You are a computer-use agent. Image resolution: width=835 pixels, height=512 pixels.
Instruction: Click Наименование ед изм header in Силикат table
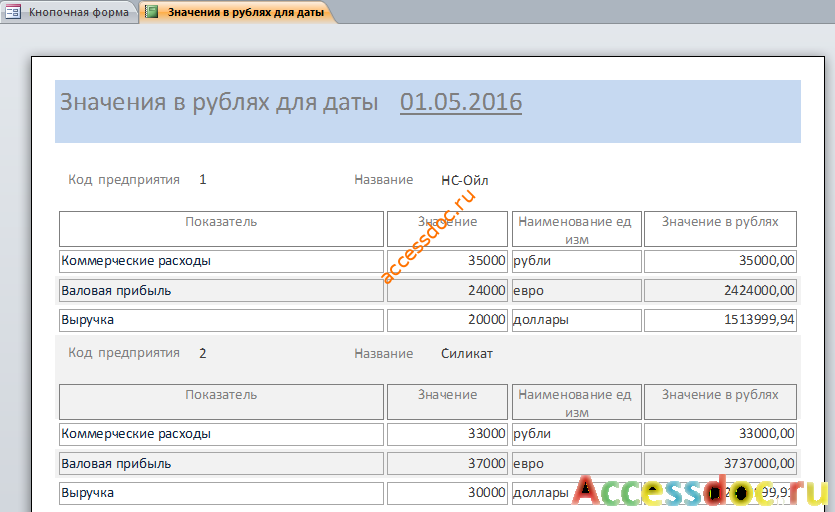[577, 402]
